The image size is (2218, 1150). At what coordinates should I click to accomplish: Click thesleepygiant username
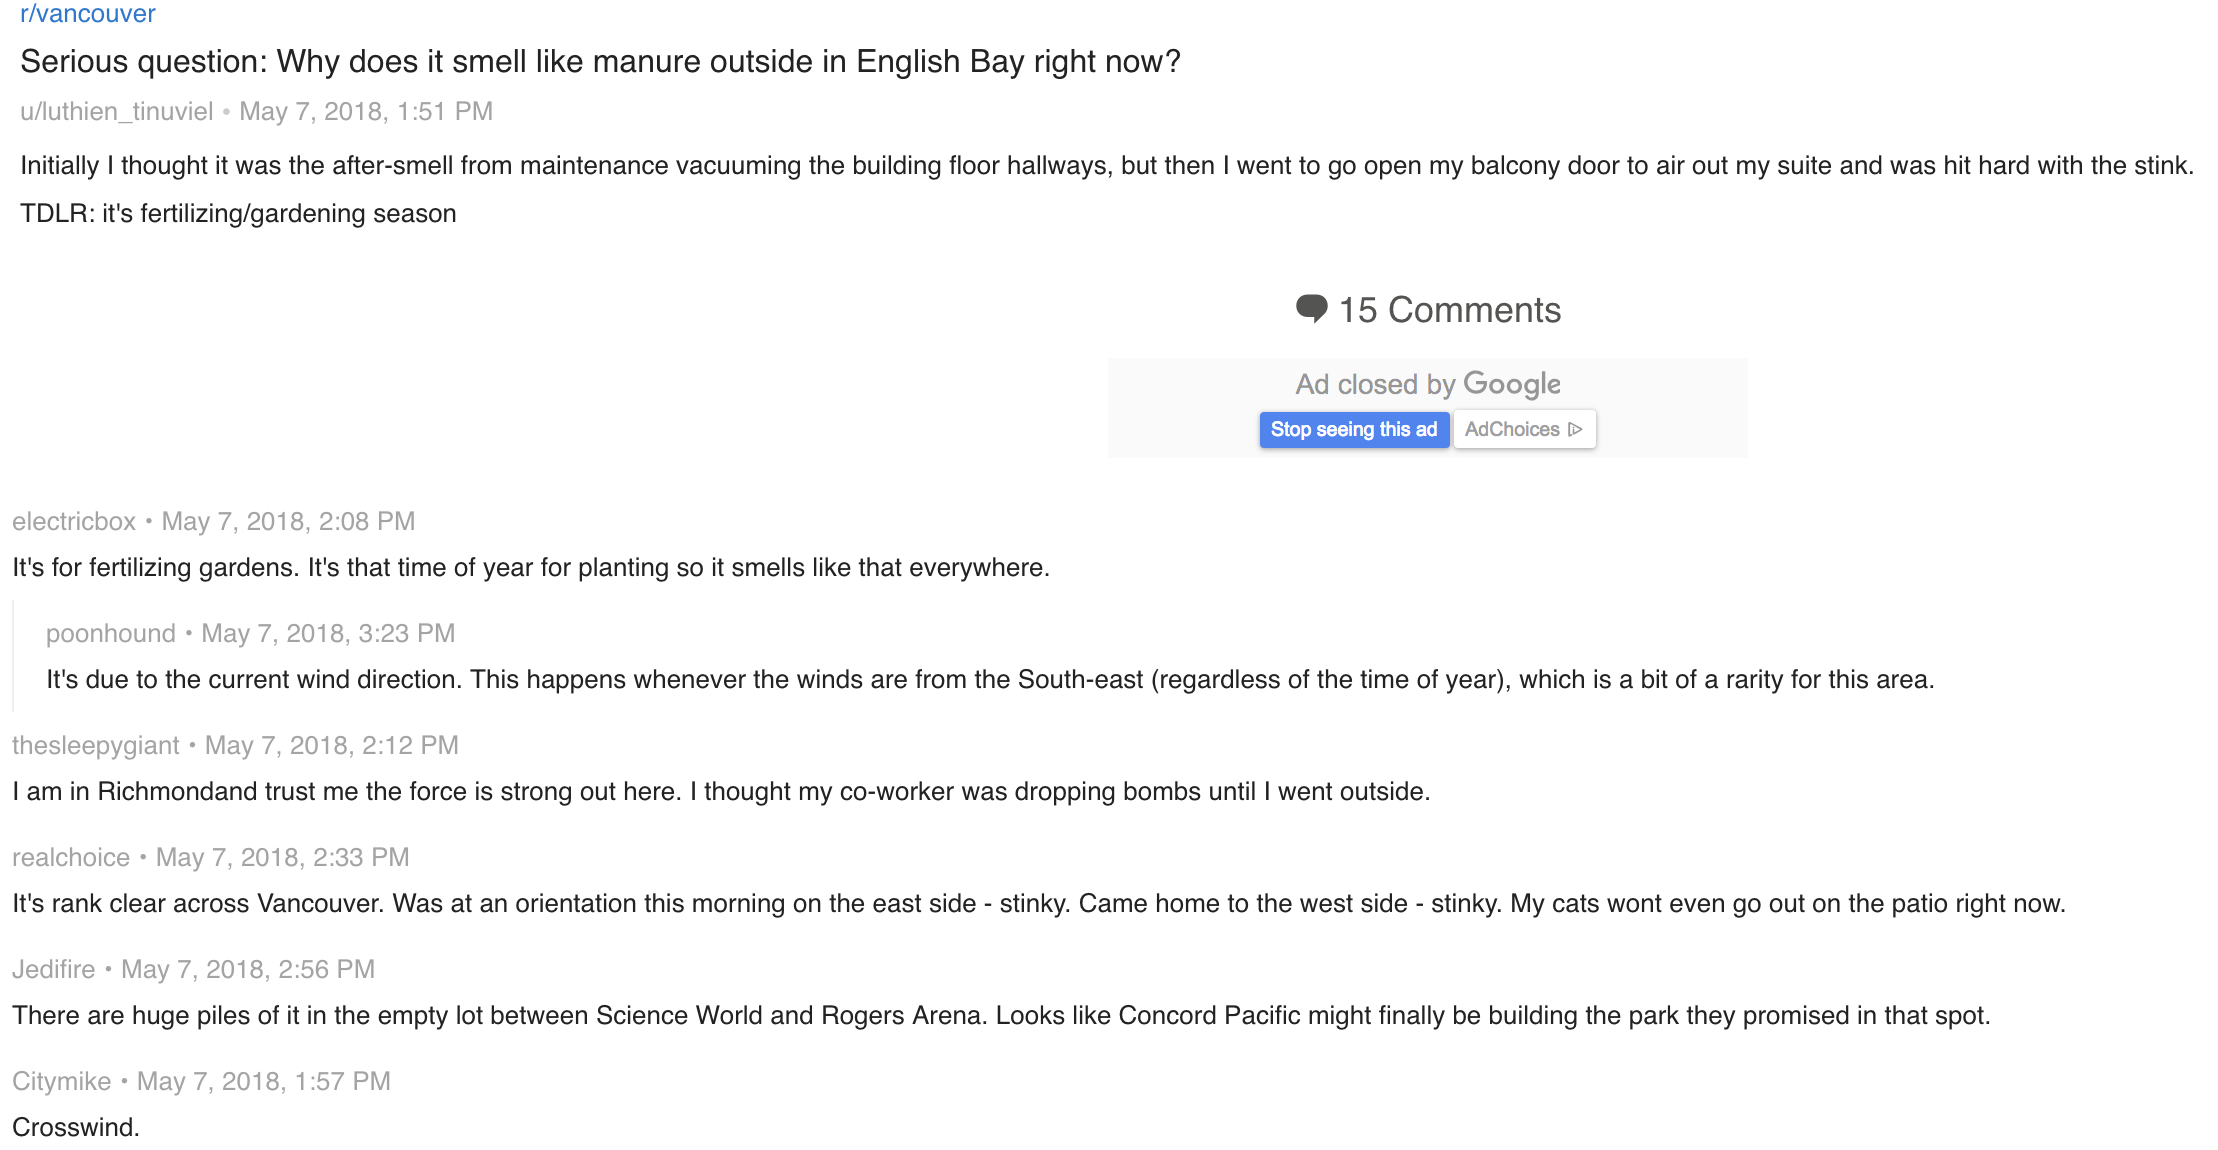96,745
